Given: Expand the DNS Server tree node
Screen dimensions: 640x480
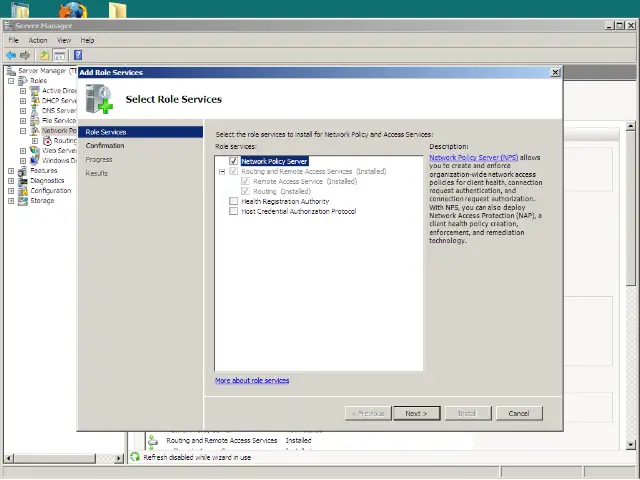Looking at the screenshot, I should click(23, 111).
